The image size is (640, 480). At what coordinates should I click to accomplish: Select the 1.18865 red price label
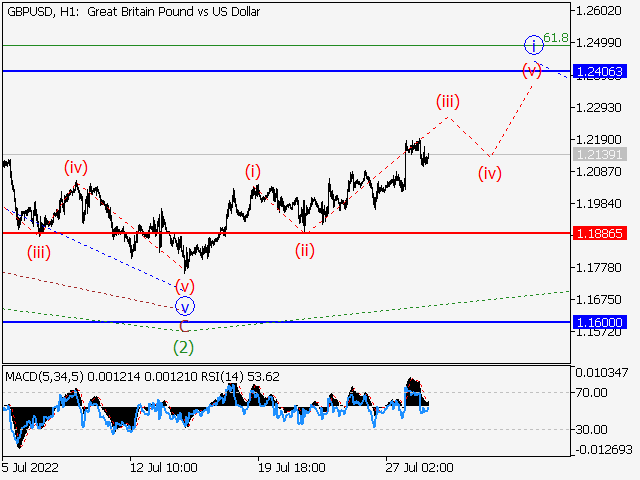coord(600,233)
